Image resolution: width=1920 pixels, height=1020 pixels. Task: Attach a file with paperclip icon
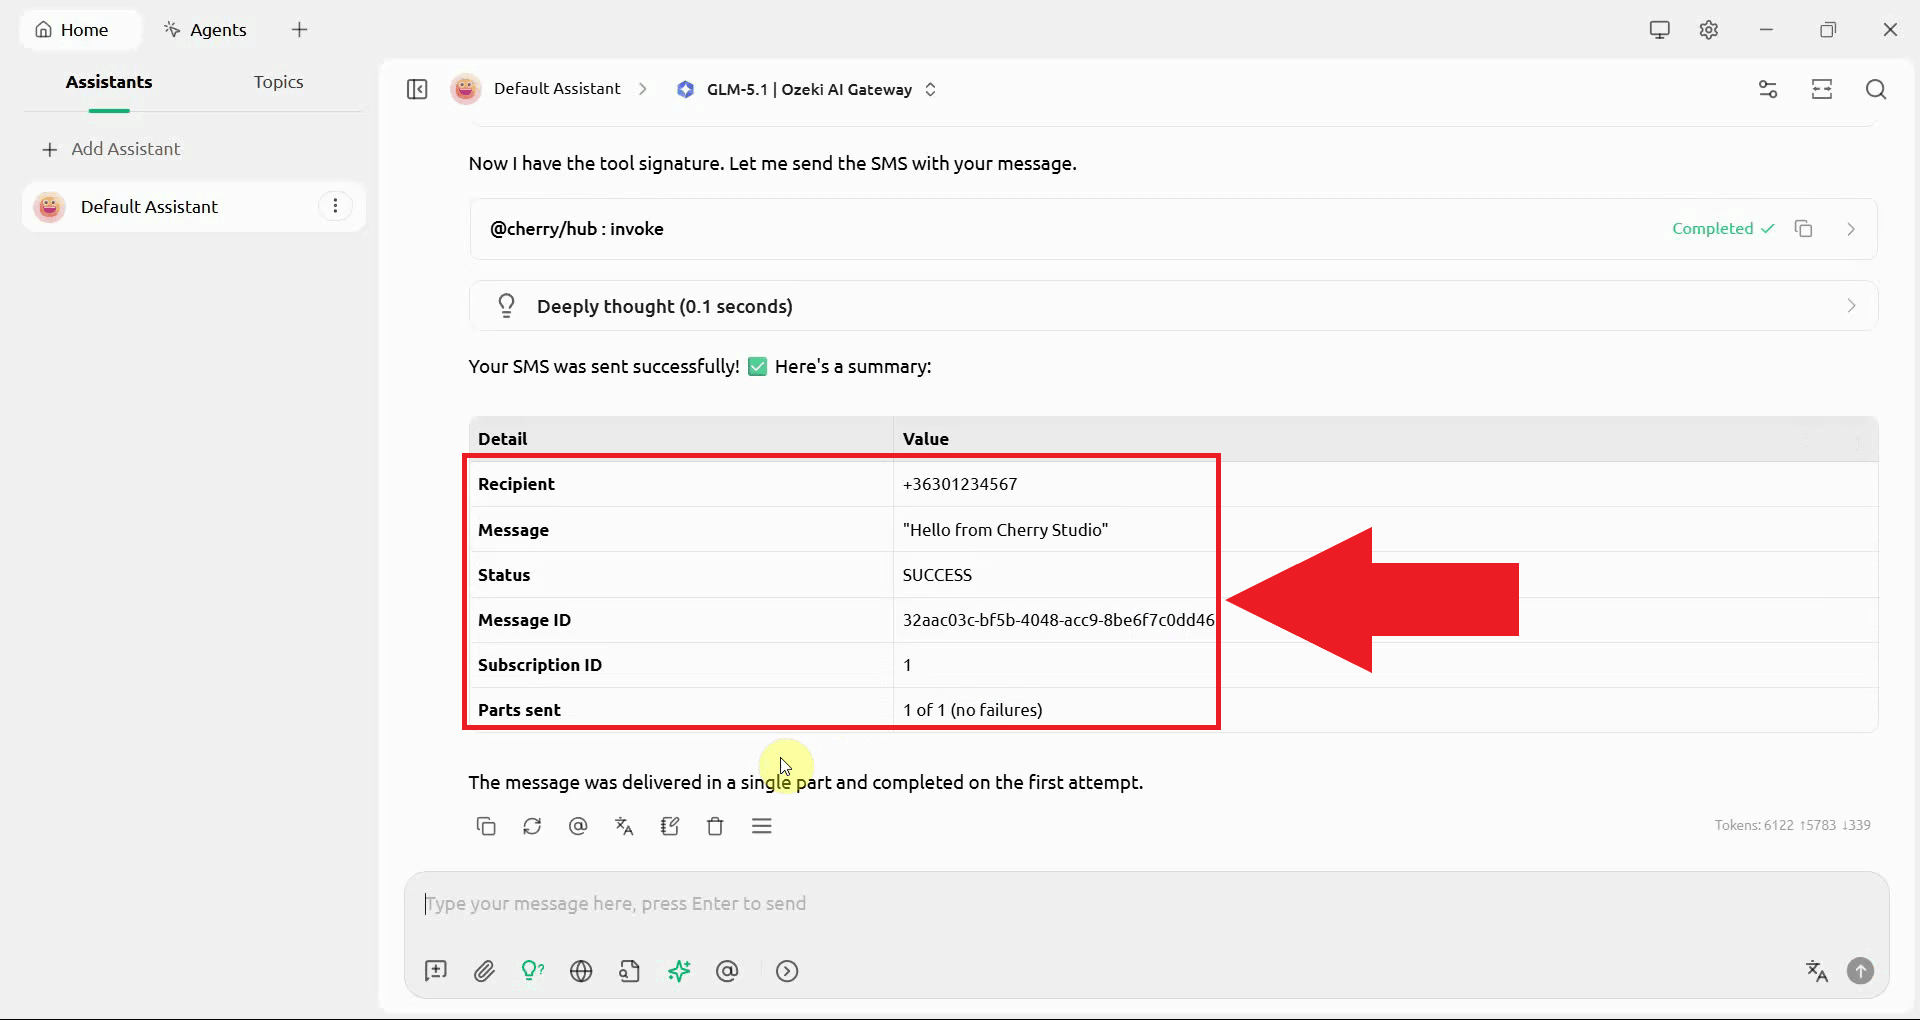pos(484,971)
